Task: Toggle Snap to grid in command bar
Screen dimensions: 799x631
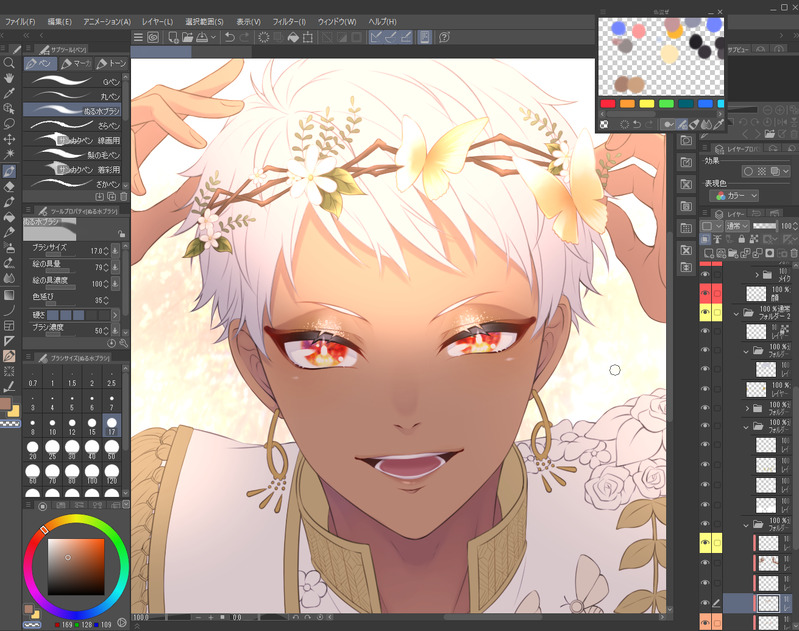Action: click(406, 37)
